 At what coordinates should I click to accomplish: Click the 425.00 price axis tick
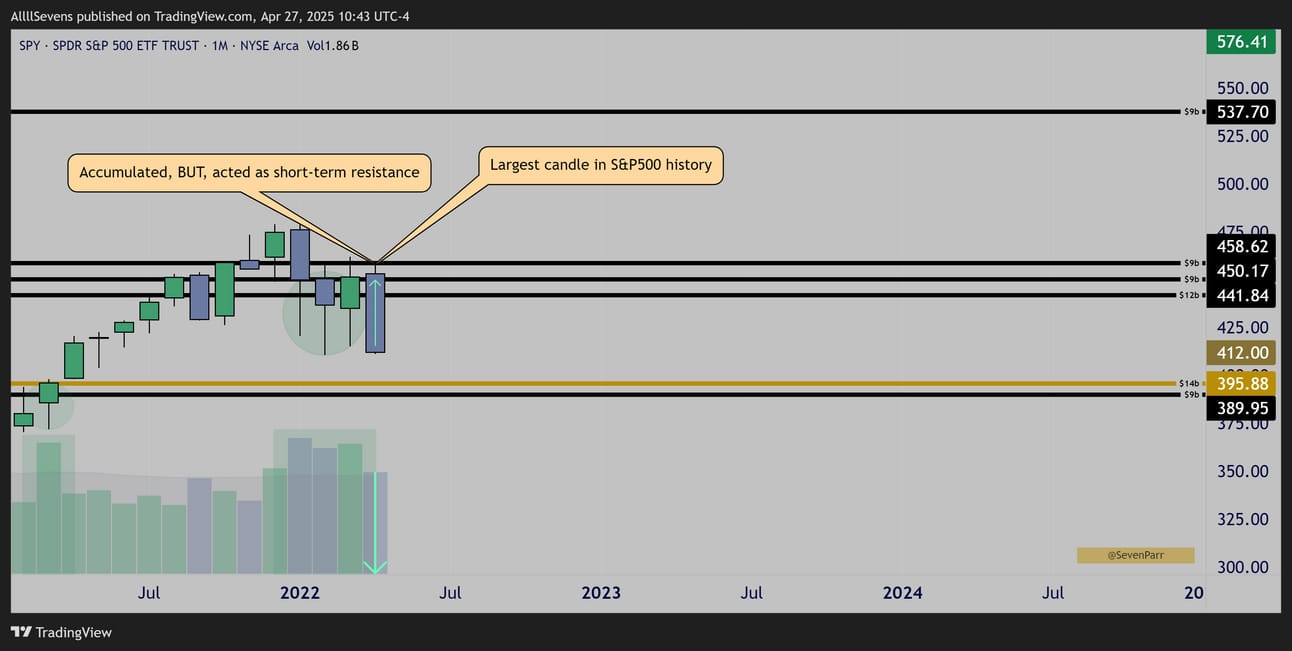coord(1241,327)
